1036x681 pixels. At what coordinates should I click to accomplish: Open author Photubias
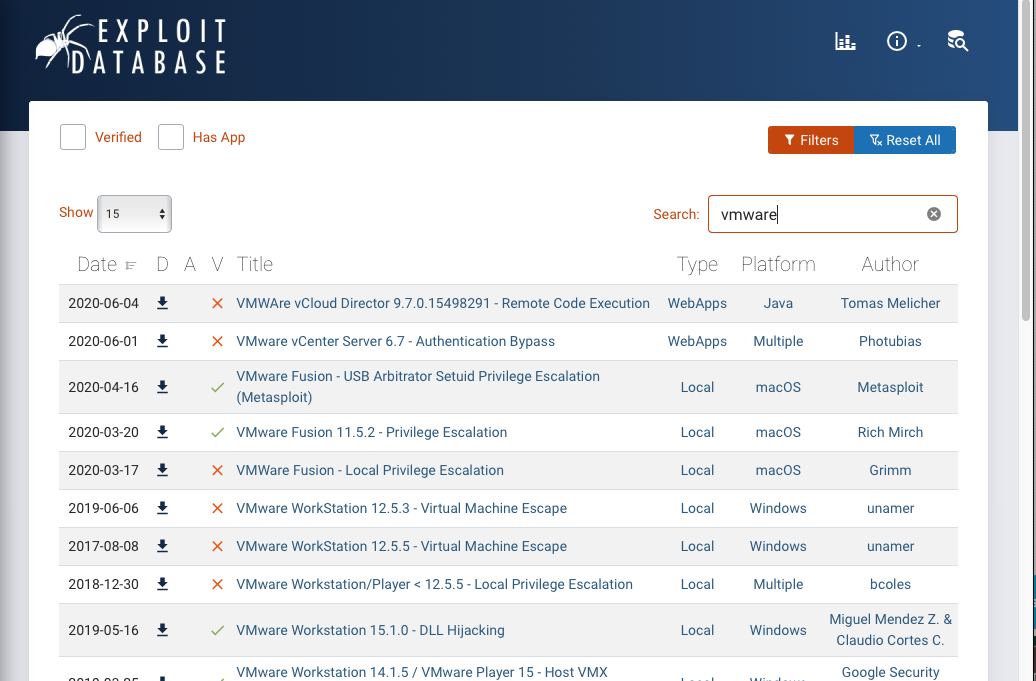point(890,341)
